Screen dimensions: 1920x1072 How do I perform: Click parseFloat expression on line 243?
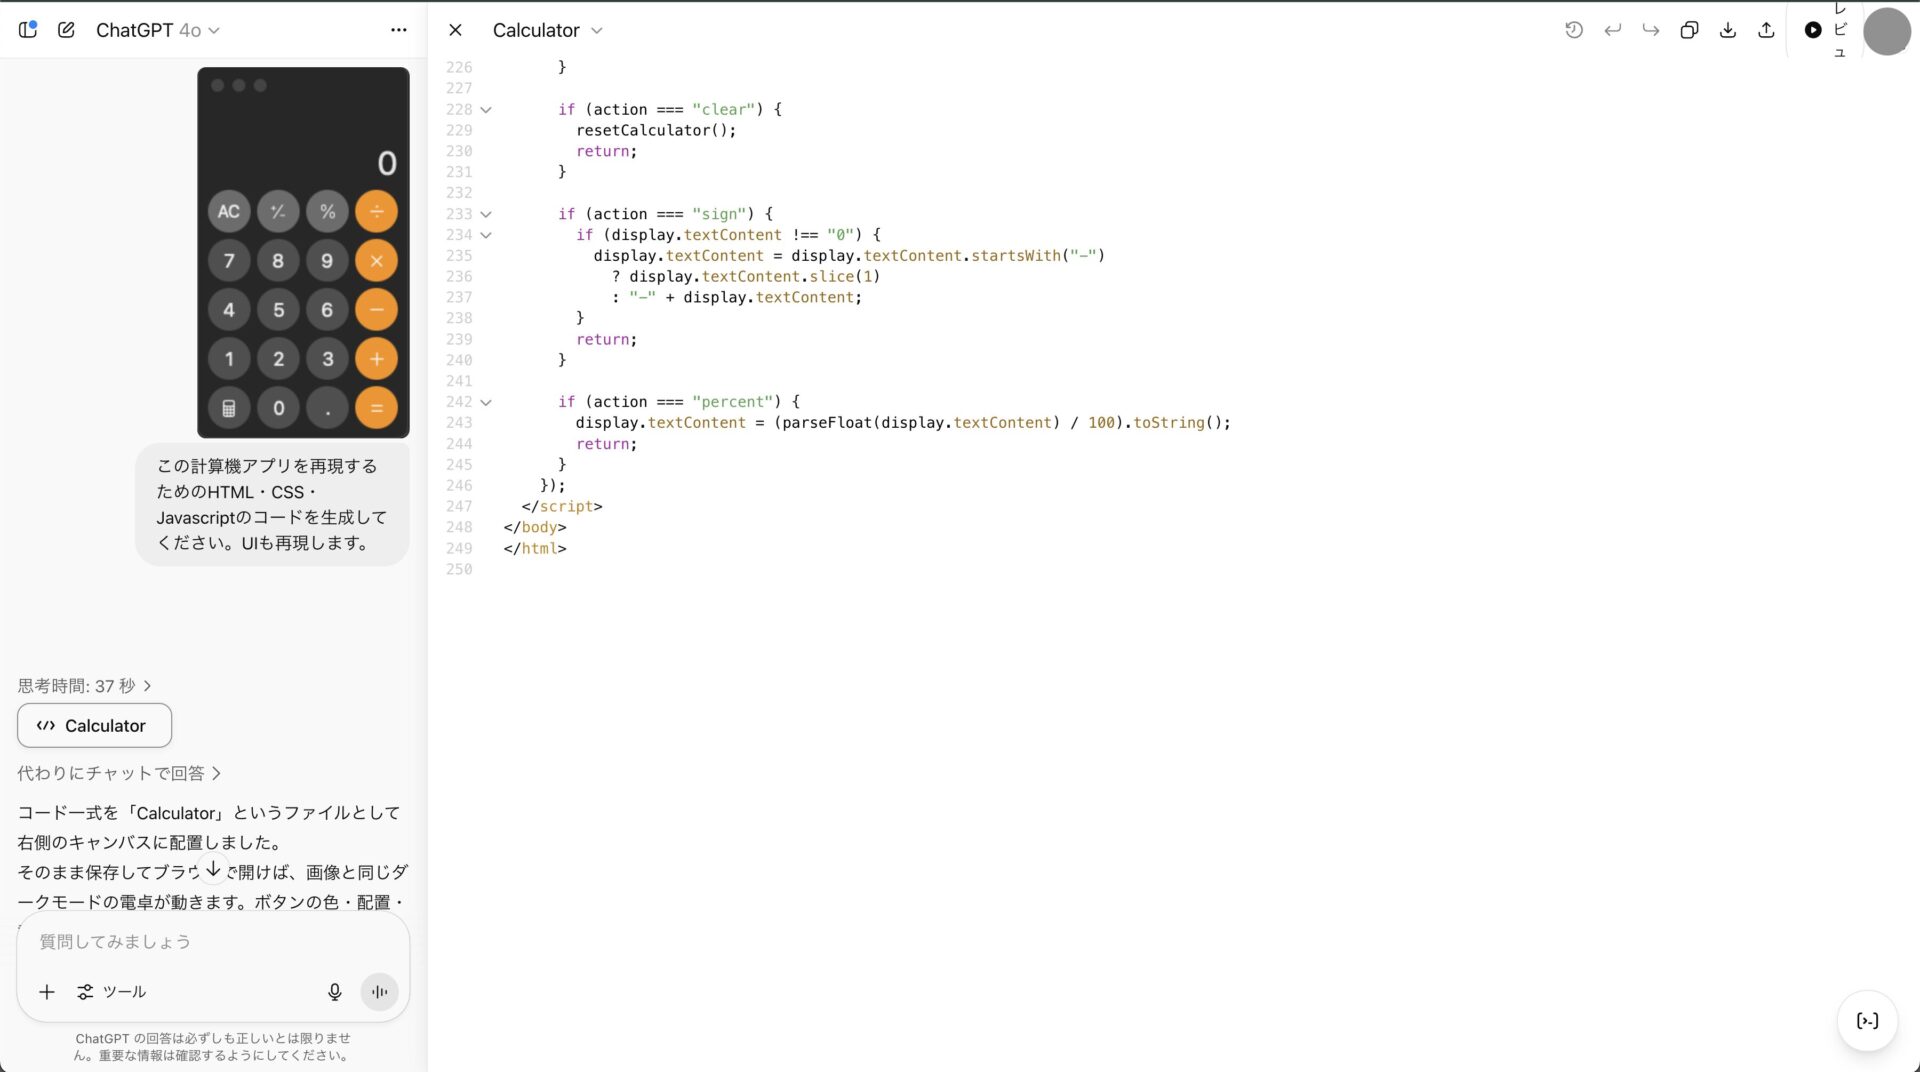coord(920,423)
